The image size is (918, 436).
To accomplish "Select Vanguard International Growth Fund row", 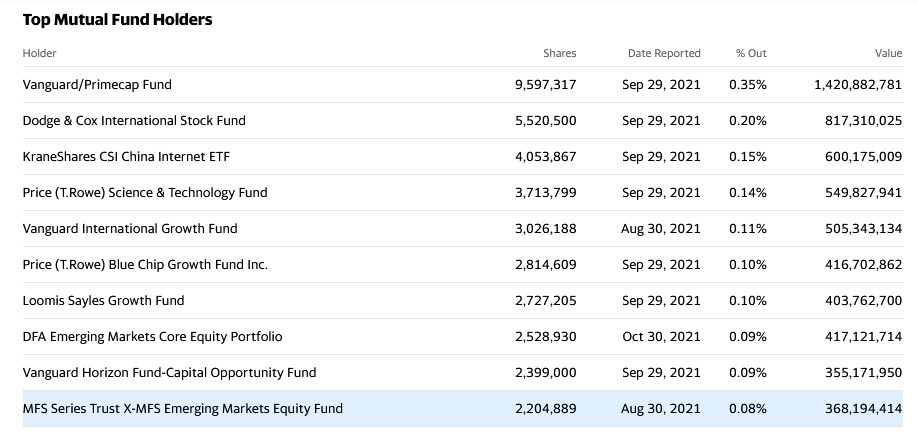I will click(463, 229).
